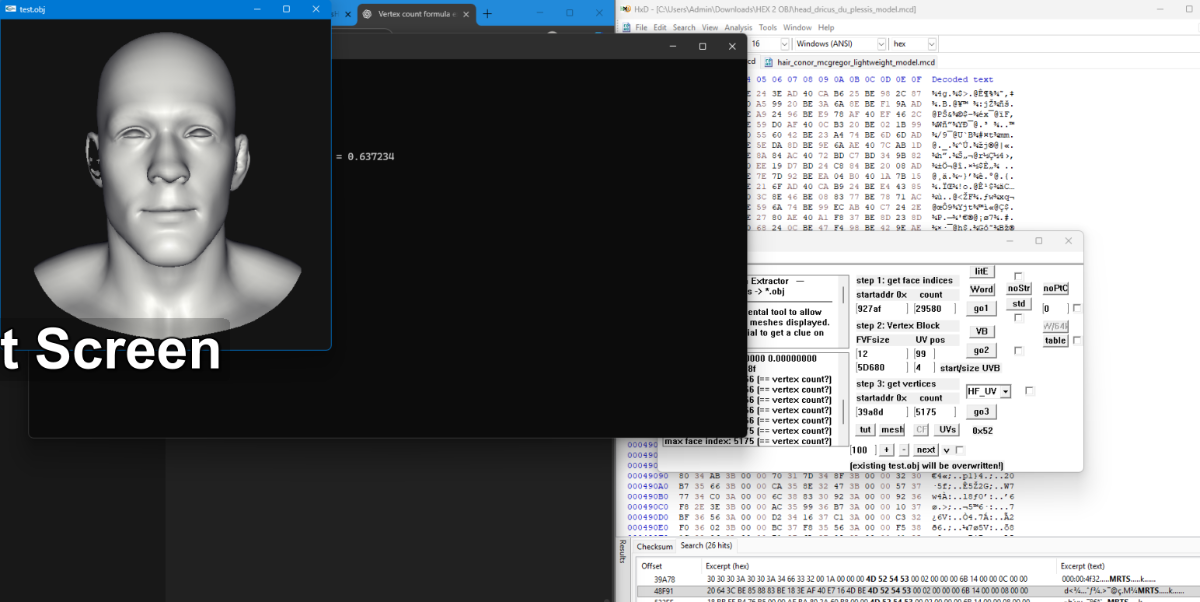
Task: Click the step 1 startaddr field 927af
Action: (x=881, y=309)
